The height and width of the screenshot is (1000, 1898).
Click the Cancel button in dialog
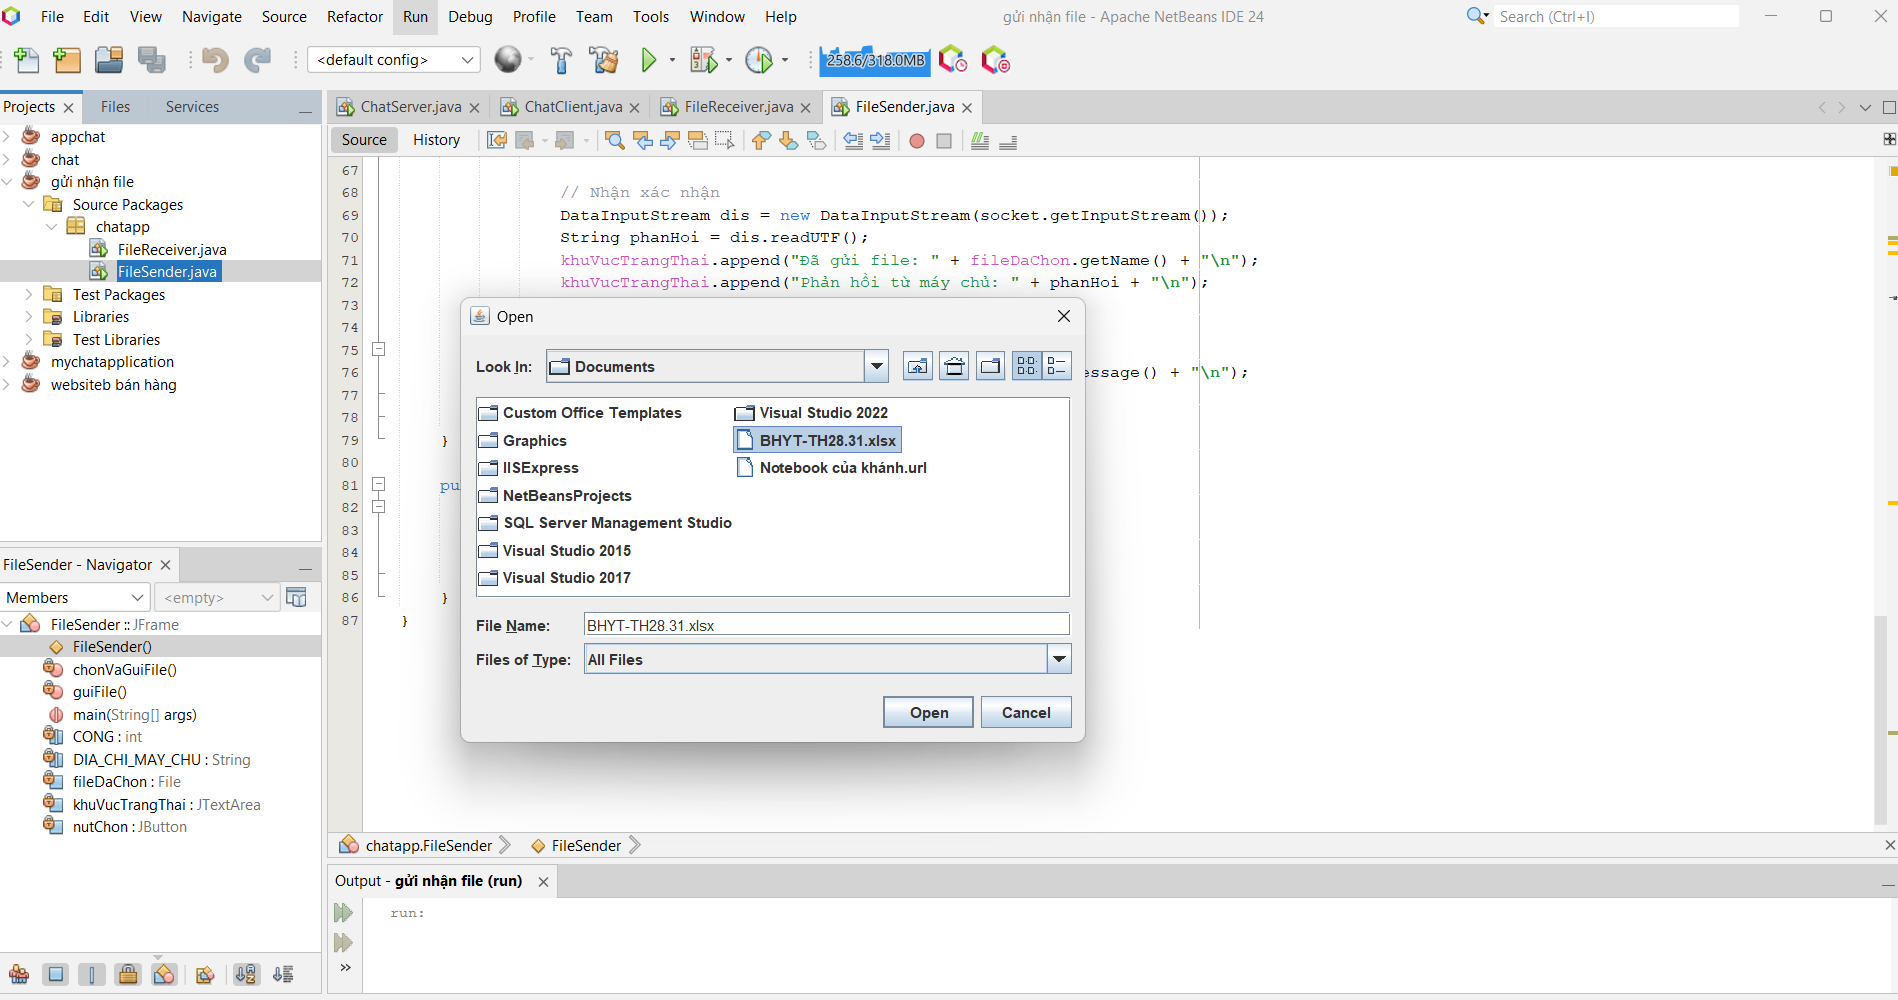(1025, 712)
